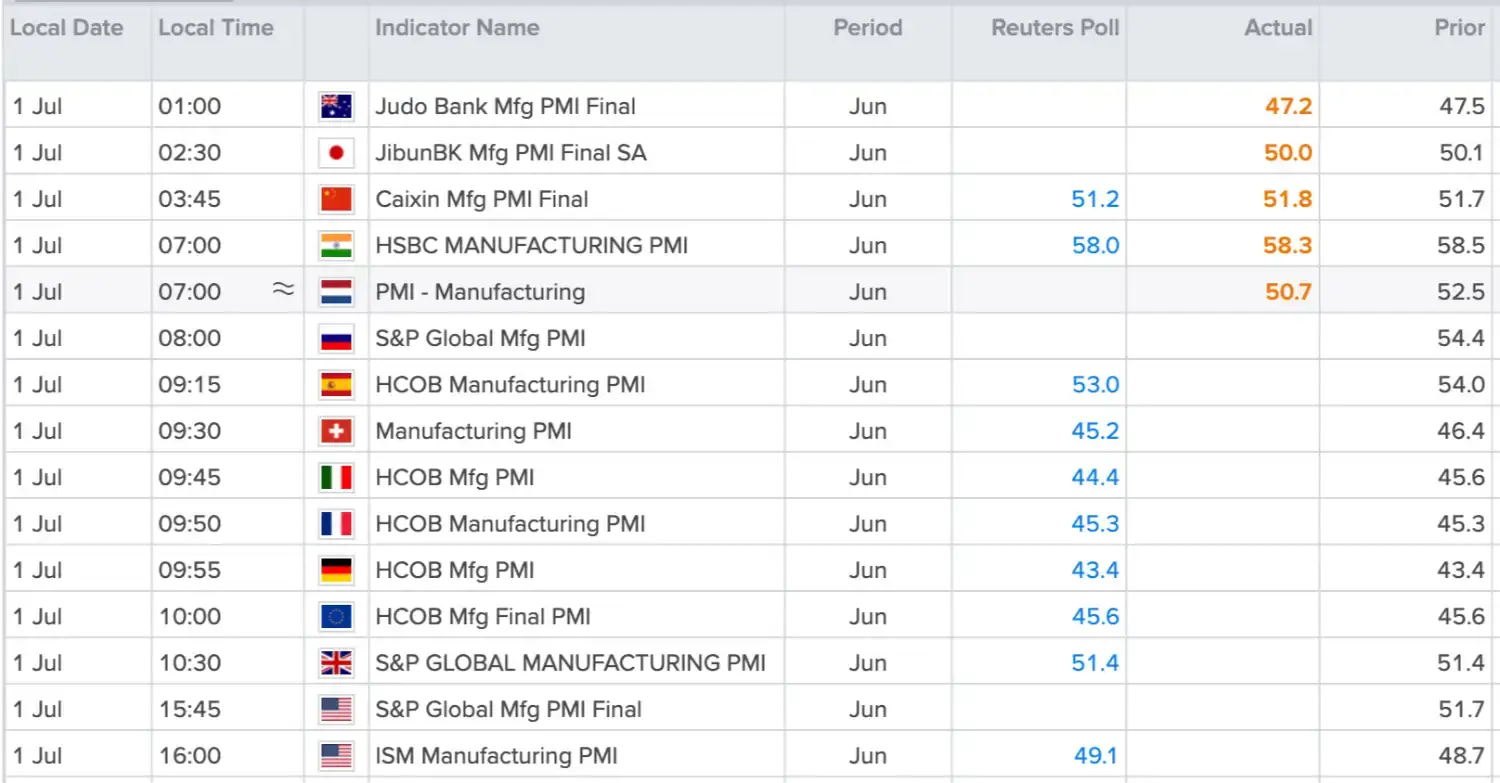Sort by the Prior column header

1460,28
